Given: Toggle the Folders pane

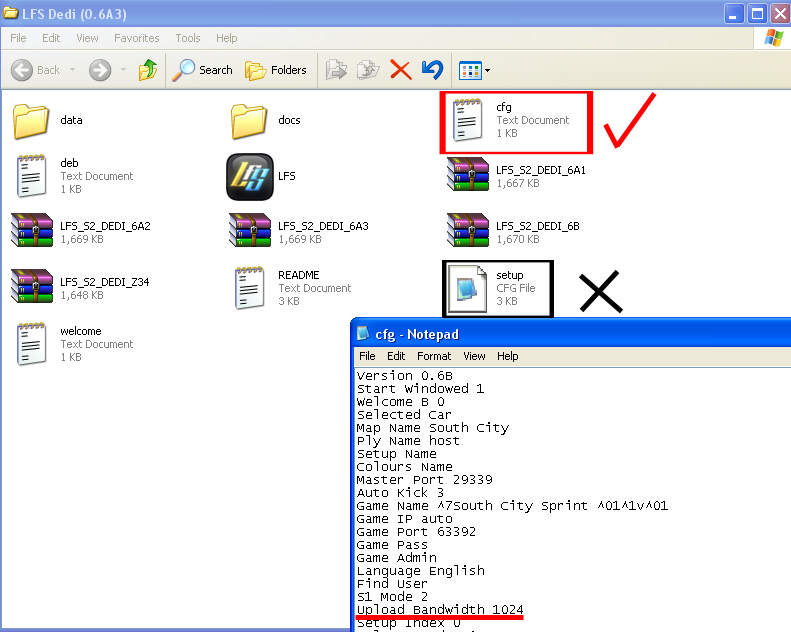Looking at the screenshot, I should (x=276, y=70).
